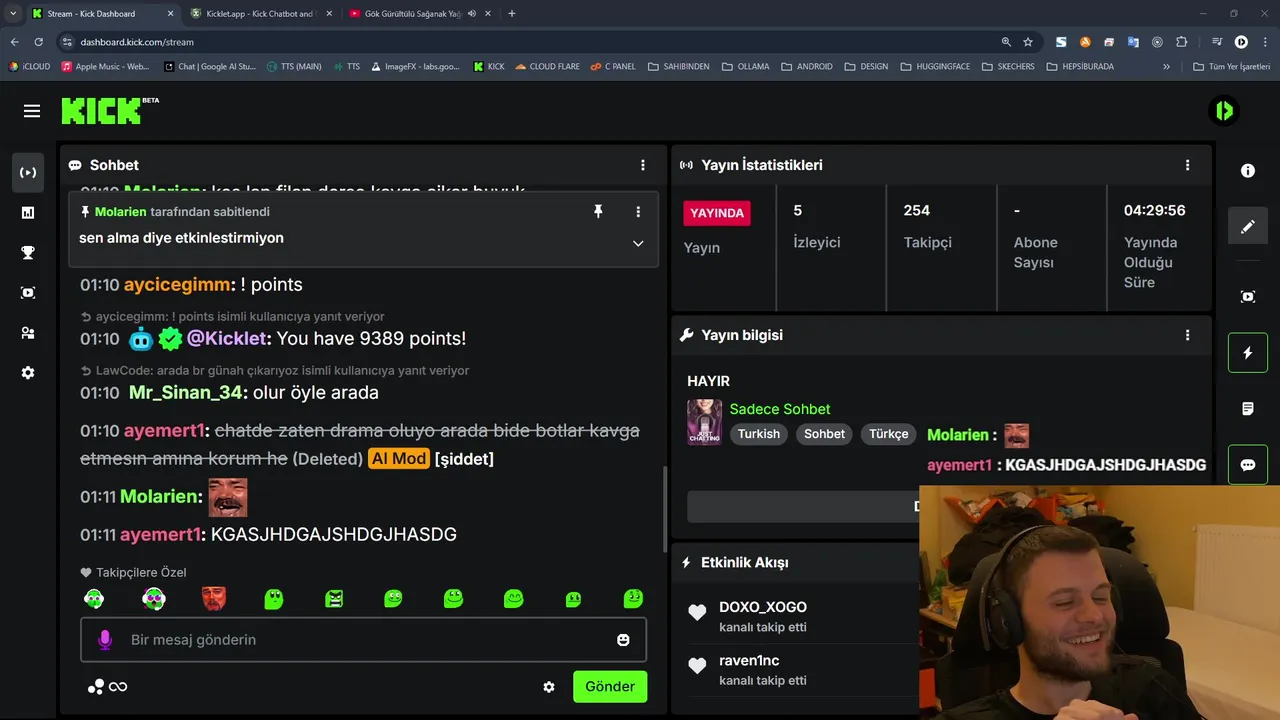The image size is (1280, 720).
Task: Click the browser reload button
Action: tap(38, 42)
